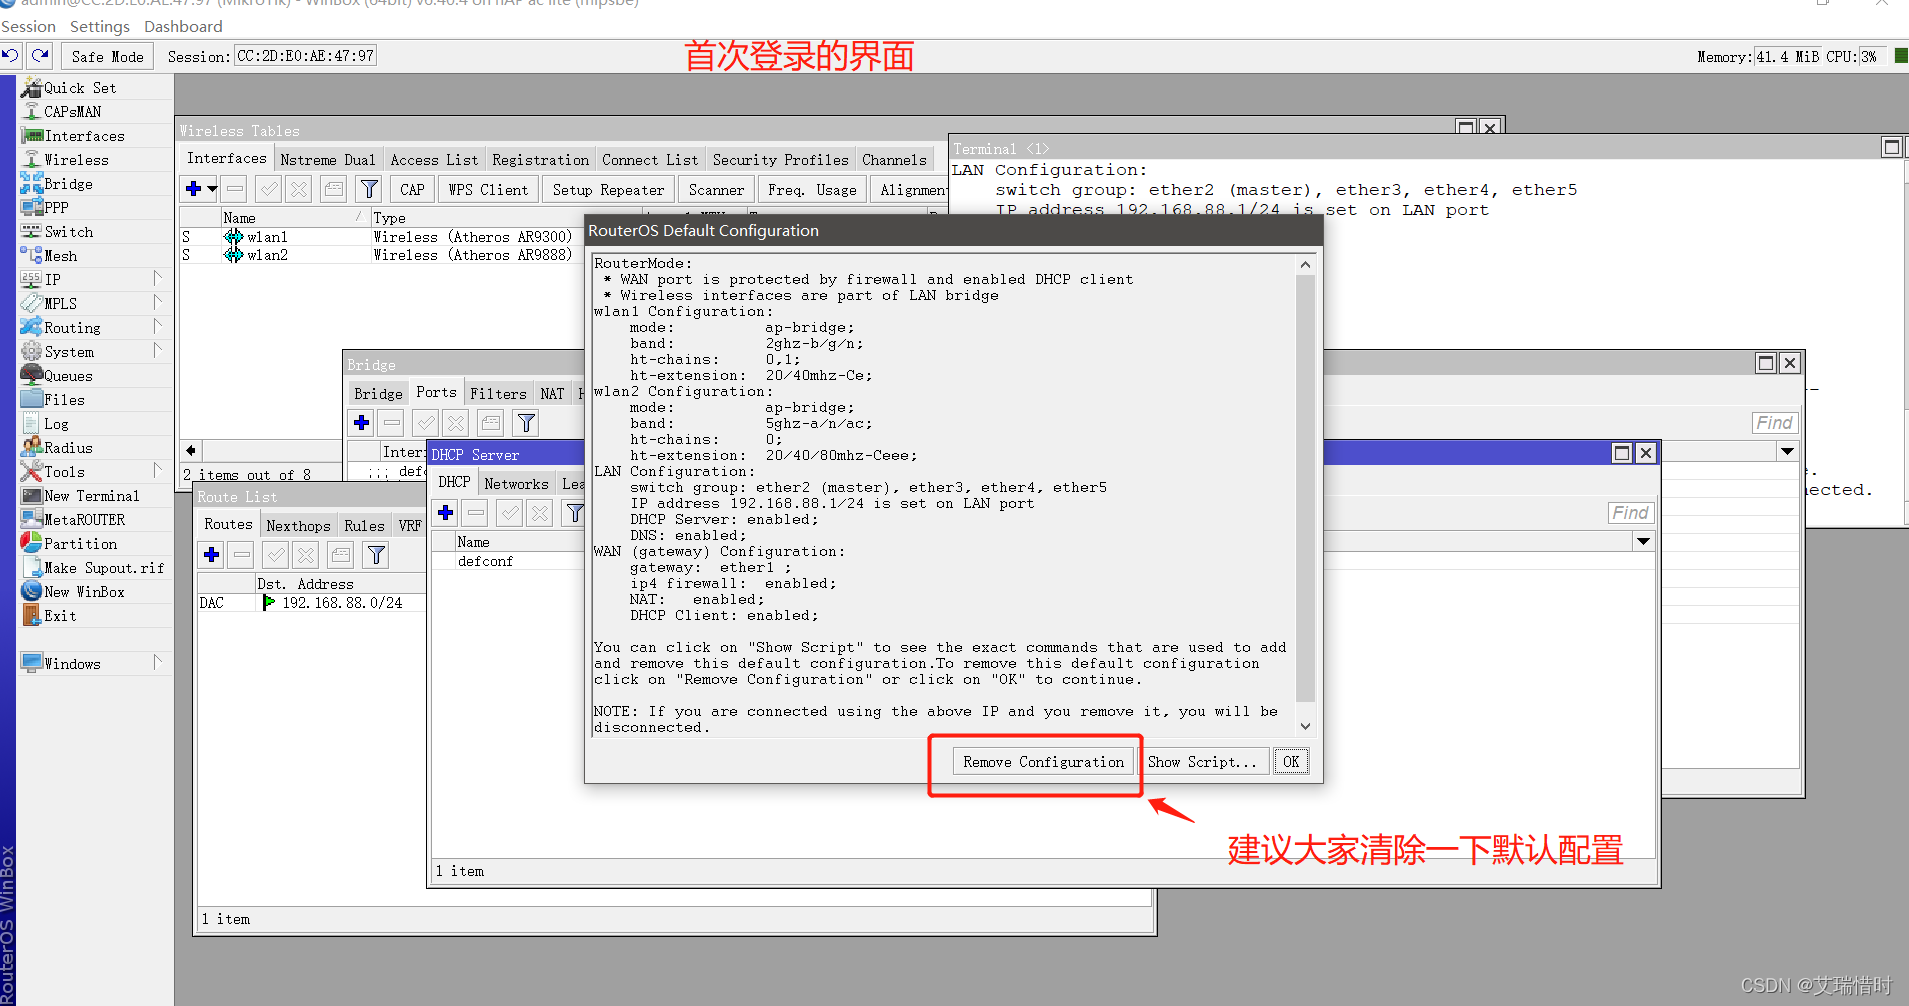Open Interfaces from sidebar

[84, 136]
